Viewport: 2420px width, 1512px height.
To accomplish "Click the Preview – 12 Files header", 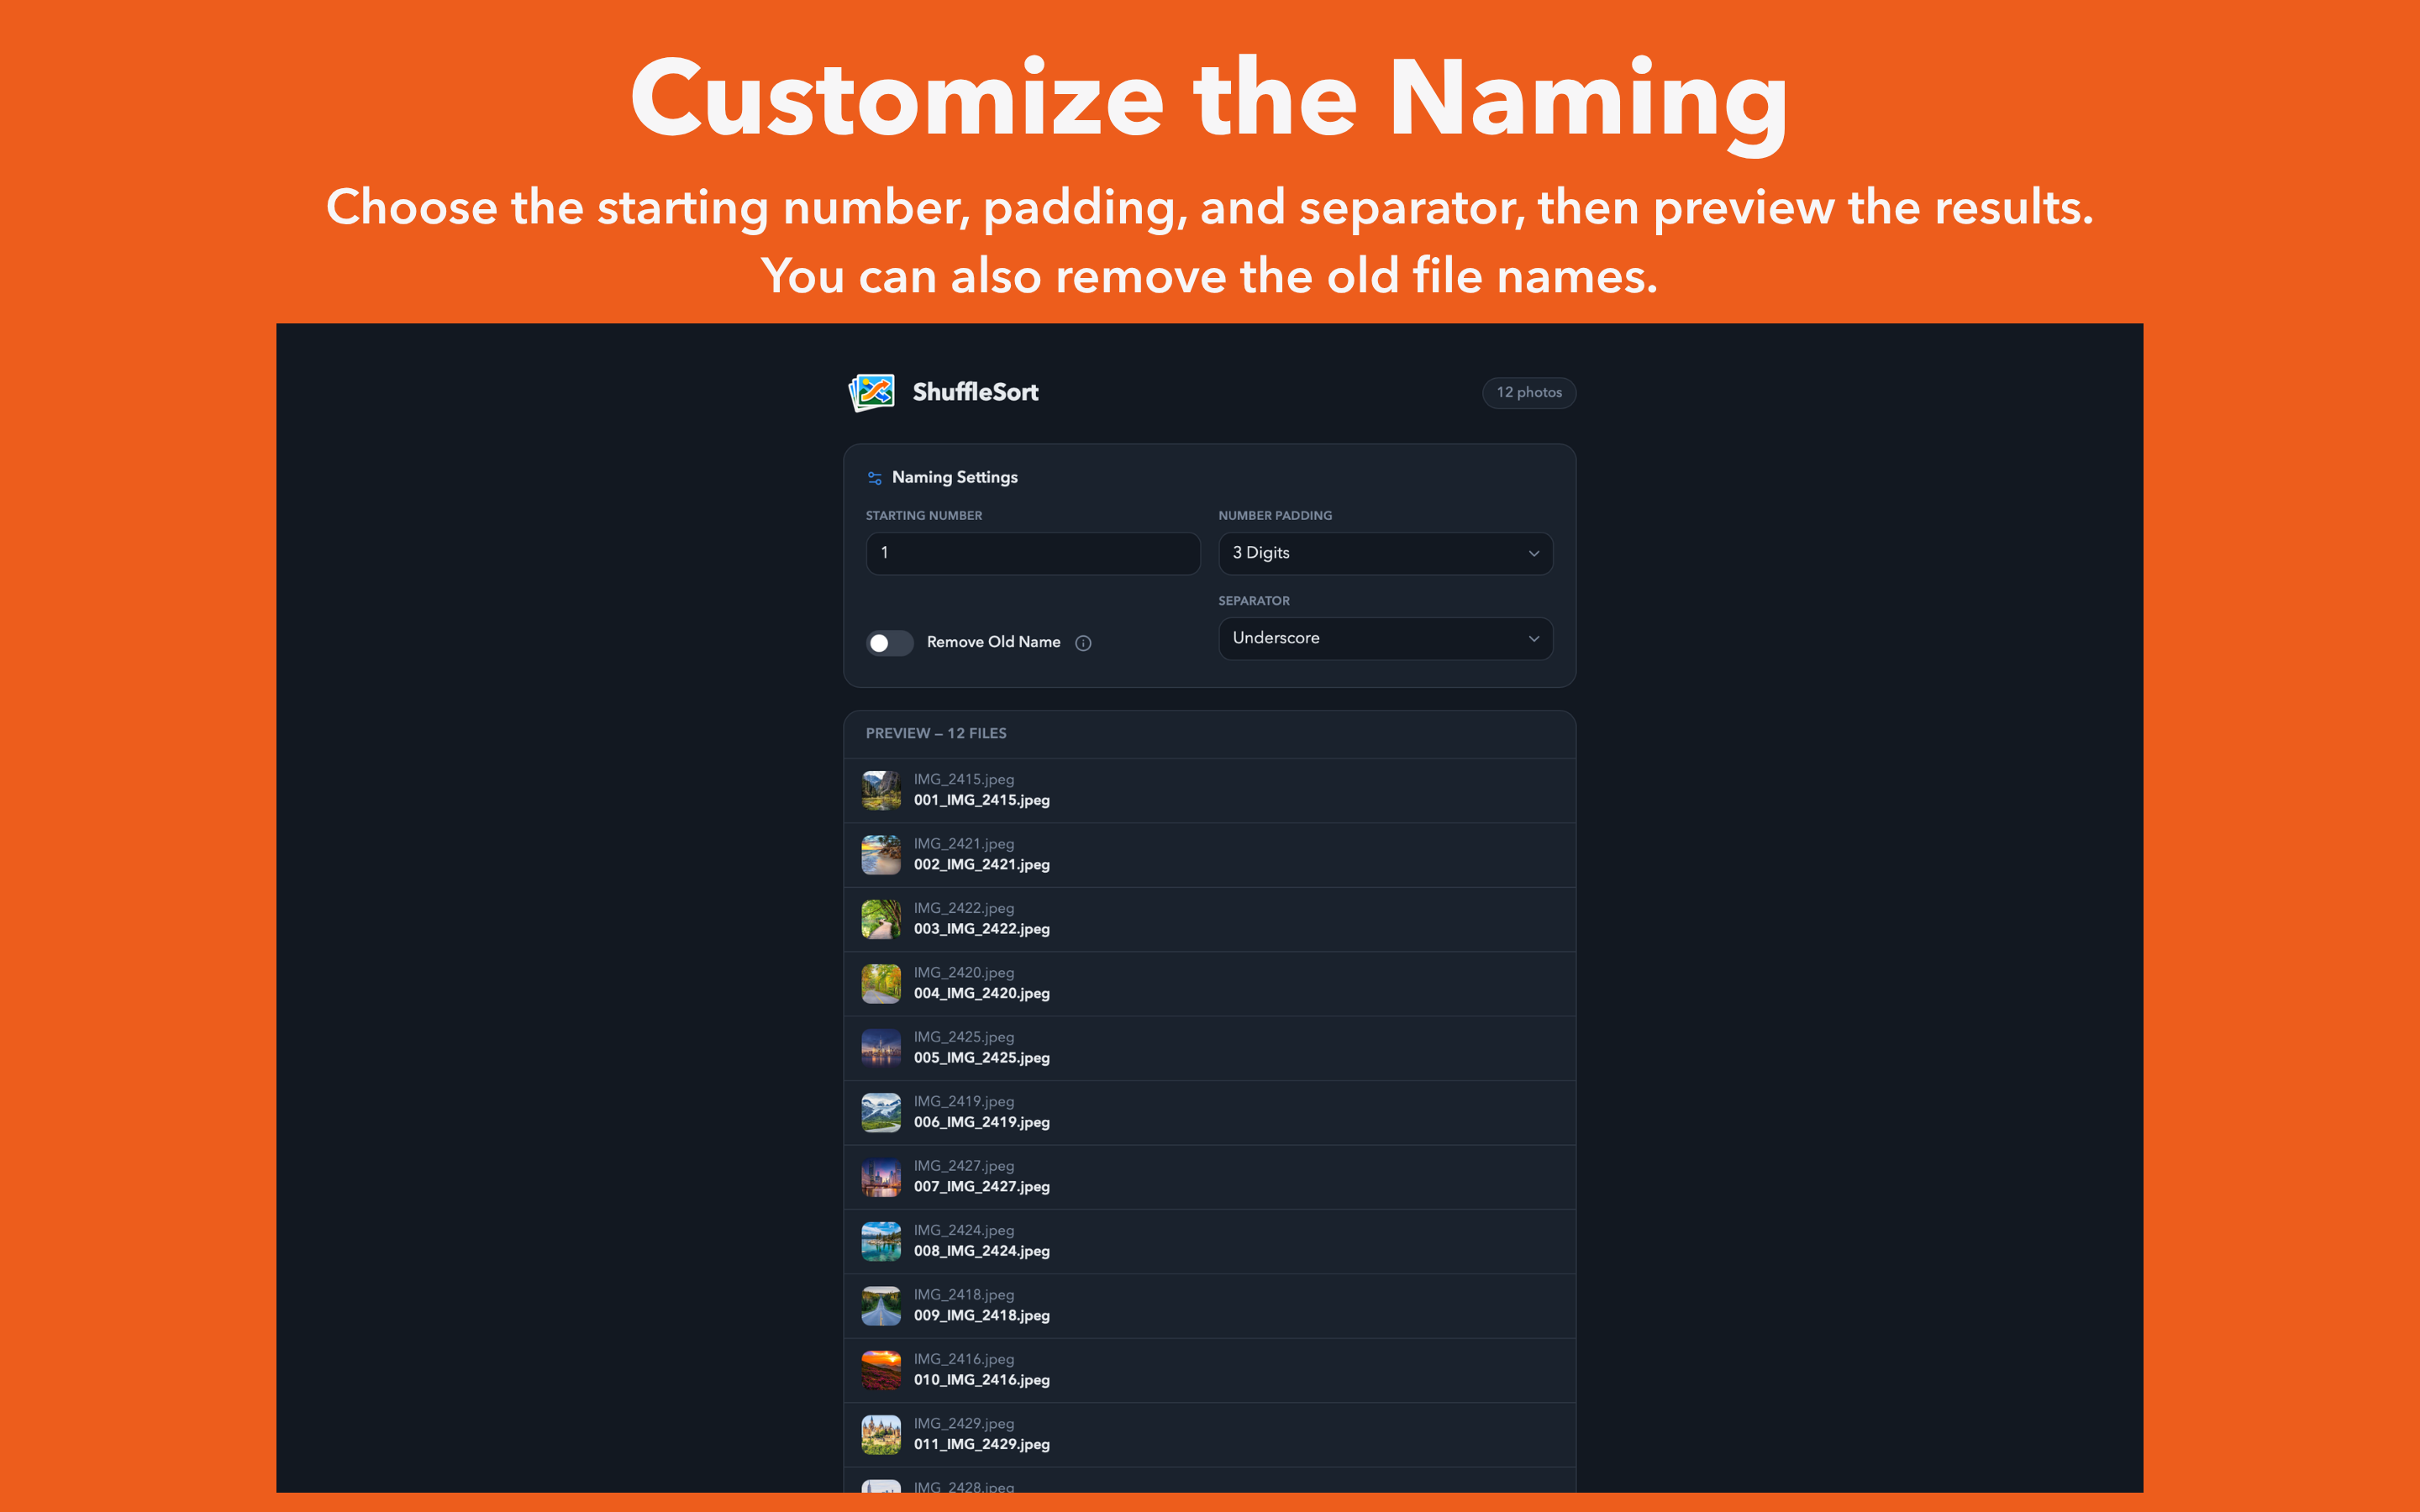I will (936, 733).
